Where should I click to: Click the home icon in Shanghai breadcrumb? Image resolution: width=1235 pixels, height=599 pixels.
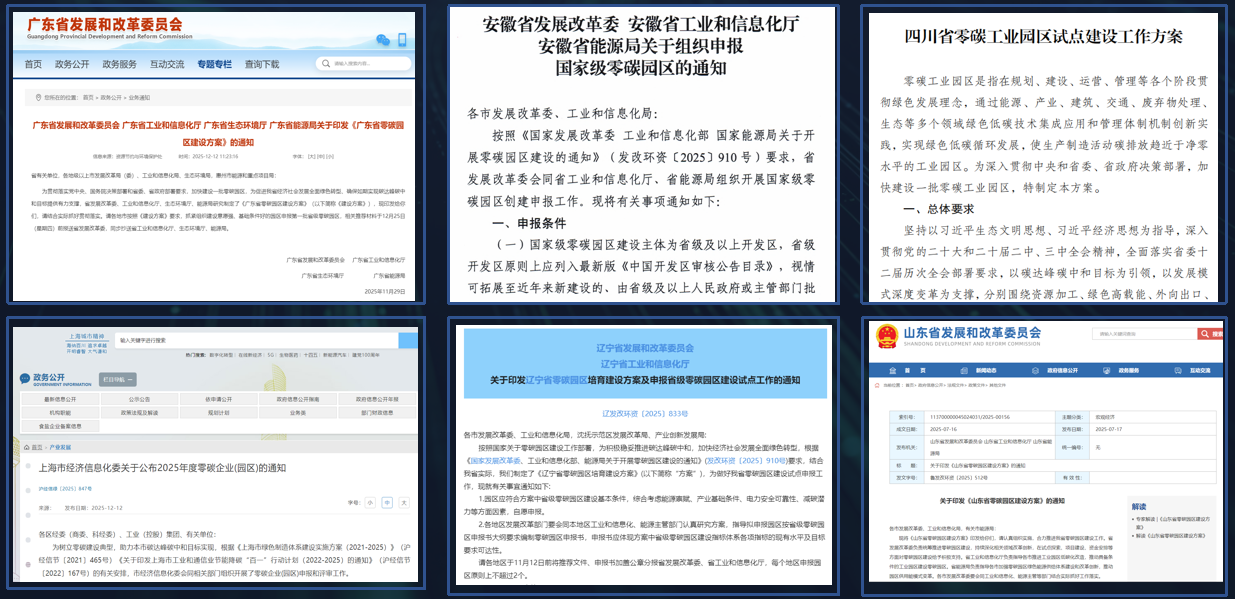point(26,447)
